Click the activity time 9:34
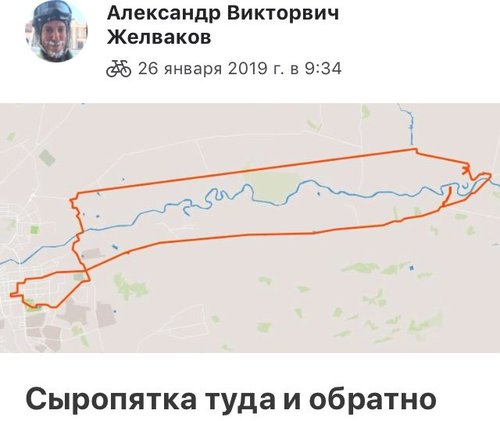The height and width of the screenshot is (421, 500). click(323, 69)
